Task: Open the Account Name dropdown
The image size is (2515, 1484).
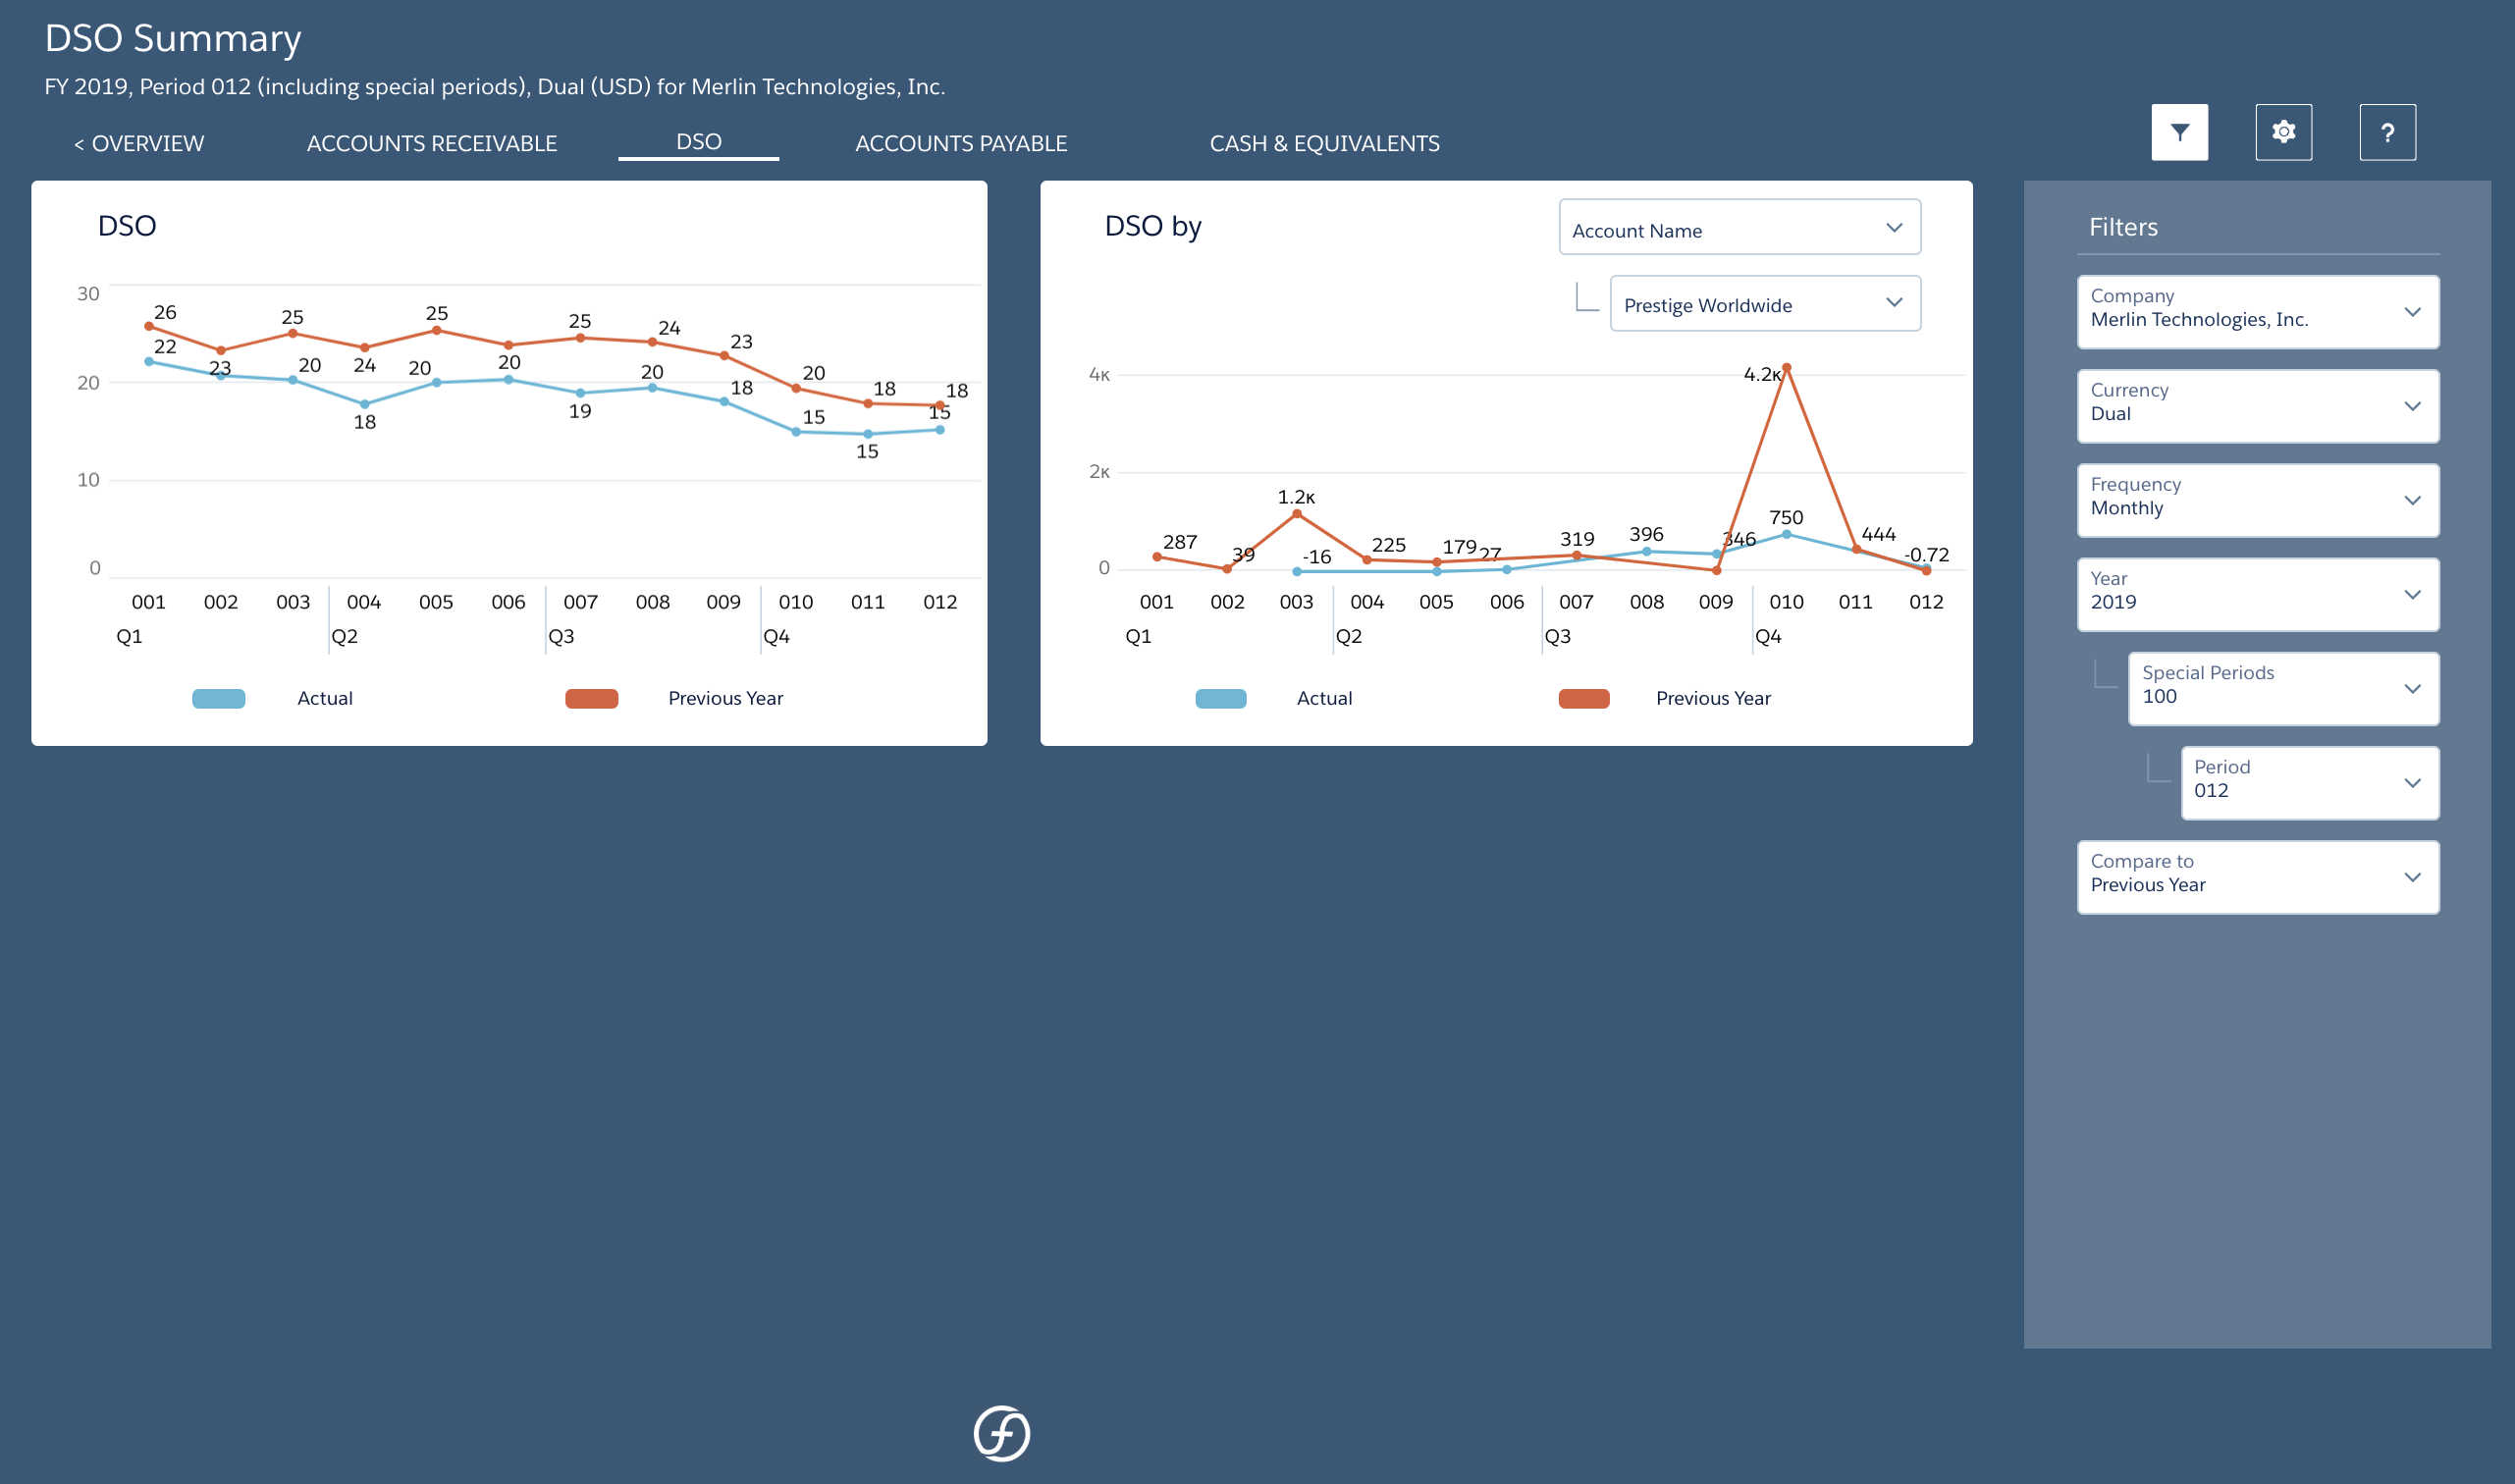Action: [x=1740, y=228]
